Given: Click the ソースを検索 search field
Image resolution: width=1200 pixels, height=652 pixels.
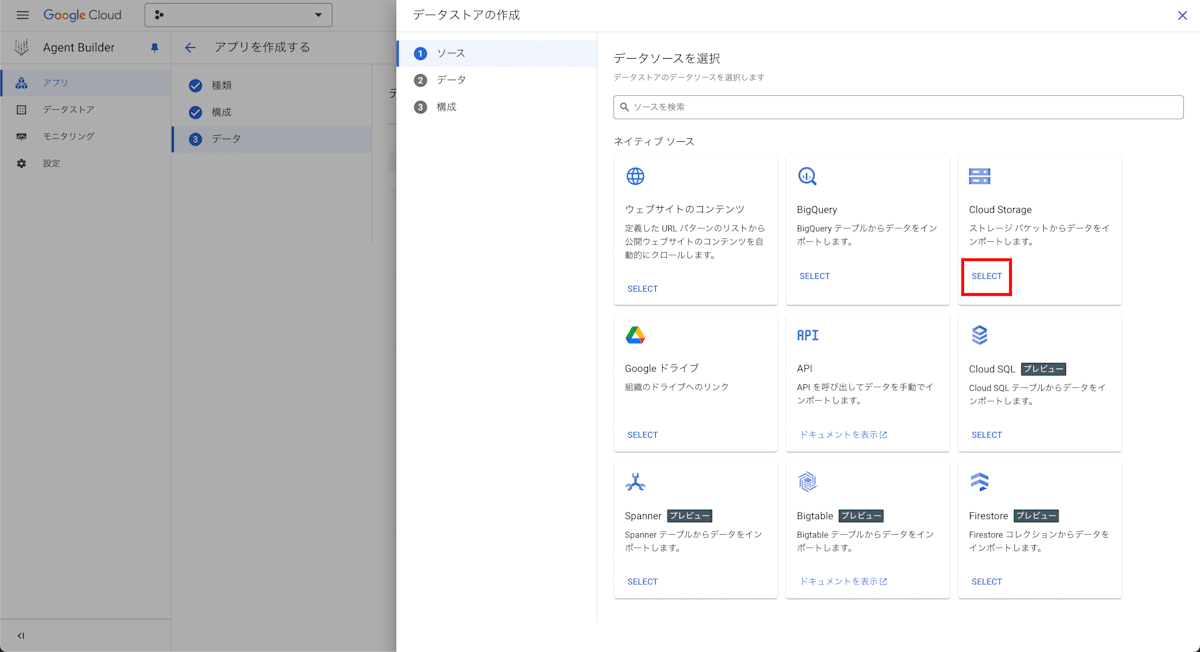Looking at the screenshot, I should [x=898, y=107].
